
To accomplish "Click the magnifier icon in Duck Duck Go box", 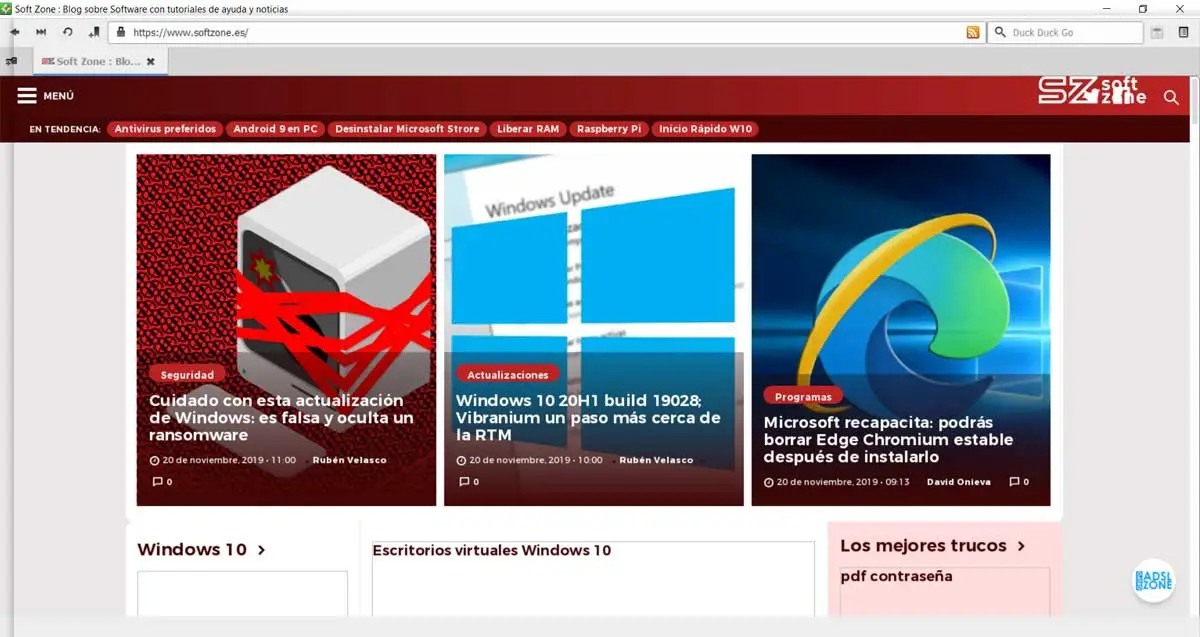I will coord(1000,32).
